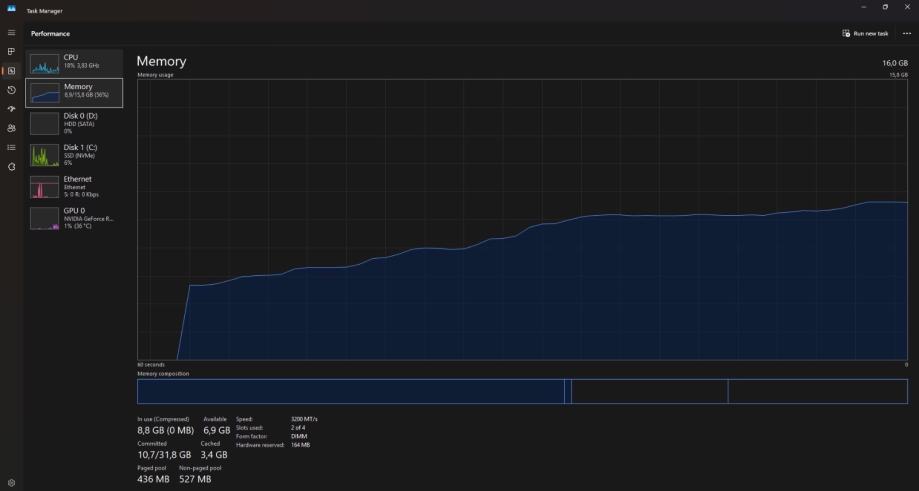This screenshot has height=491, width=919.
Task: Select the GPU 0 NVIDIA entry
Action: (x=74, y=218)
